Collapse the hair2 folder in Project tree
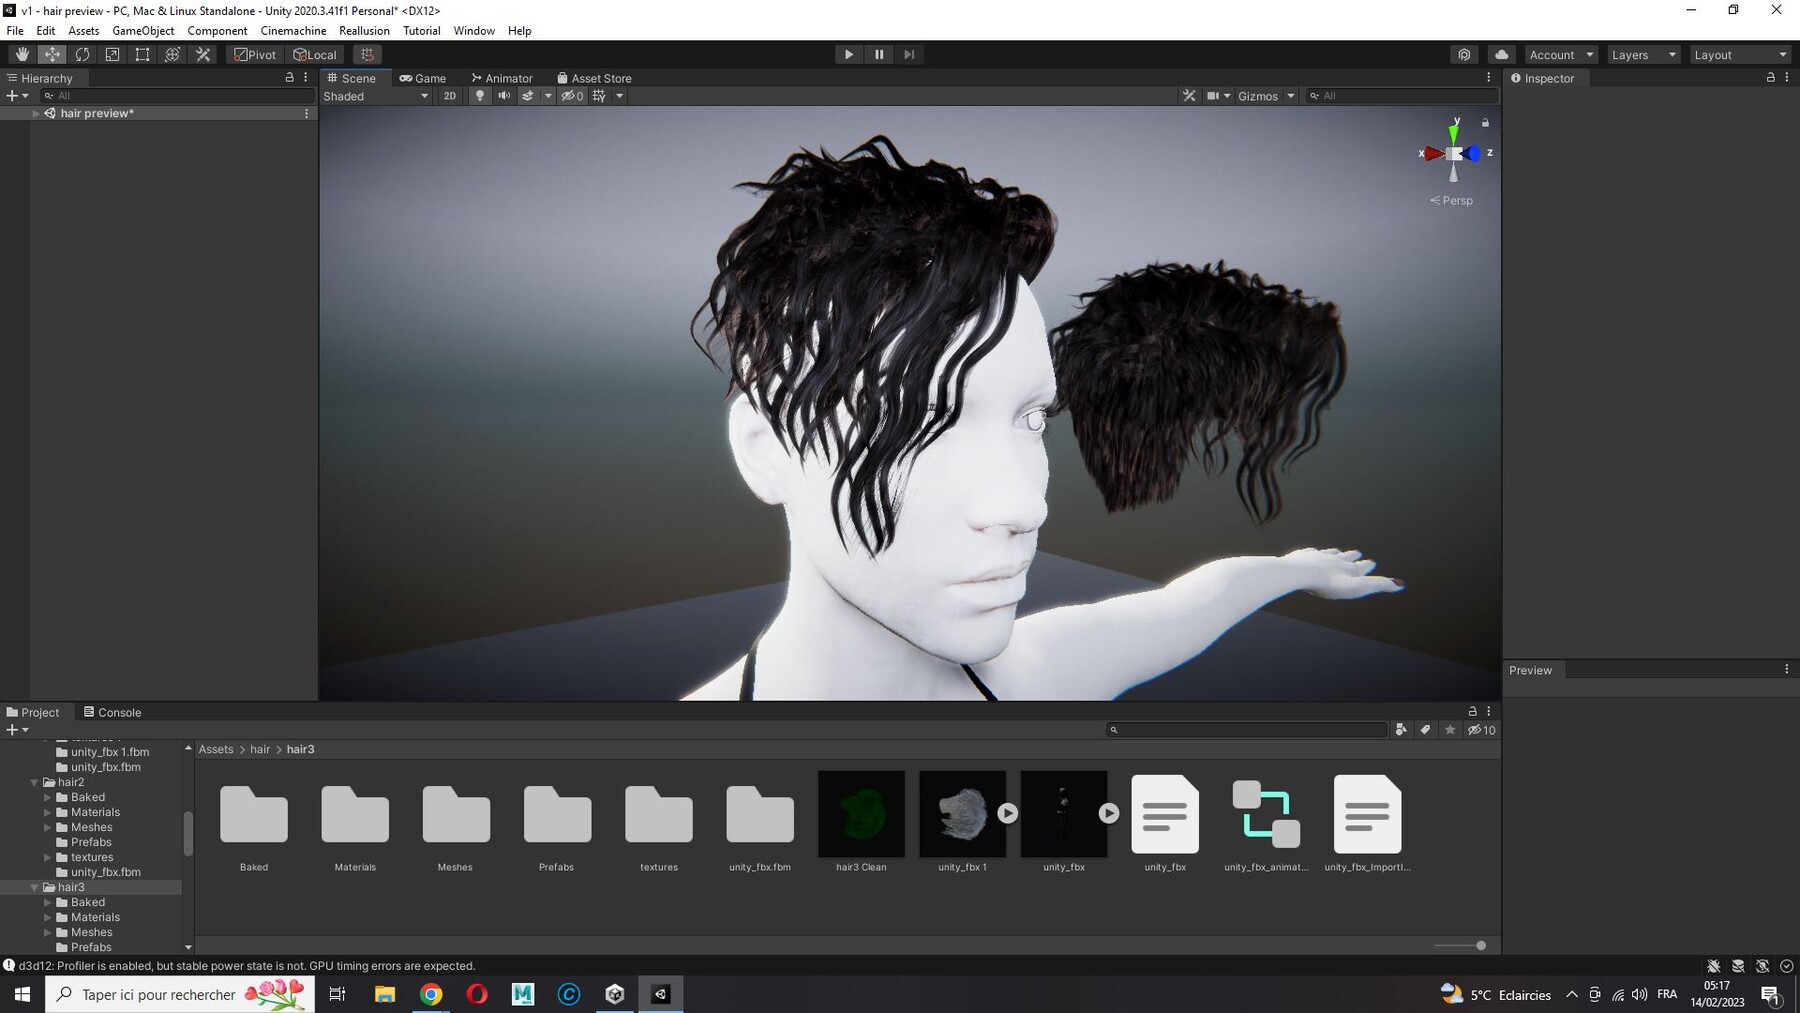The image size is (1800, 1013). [34, 782]
